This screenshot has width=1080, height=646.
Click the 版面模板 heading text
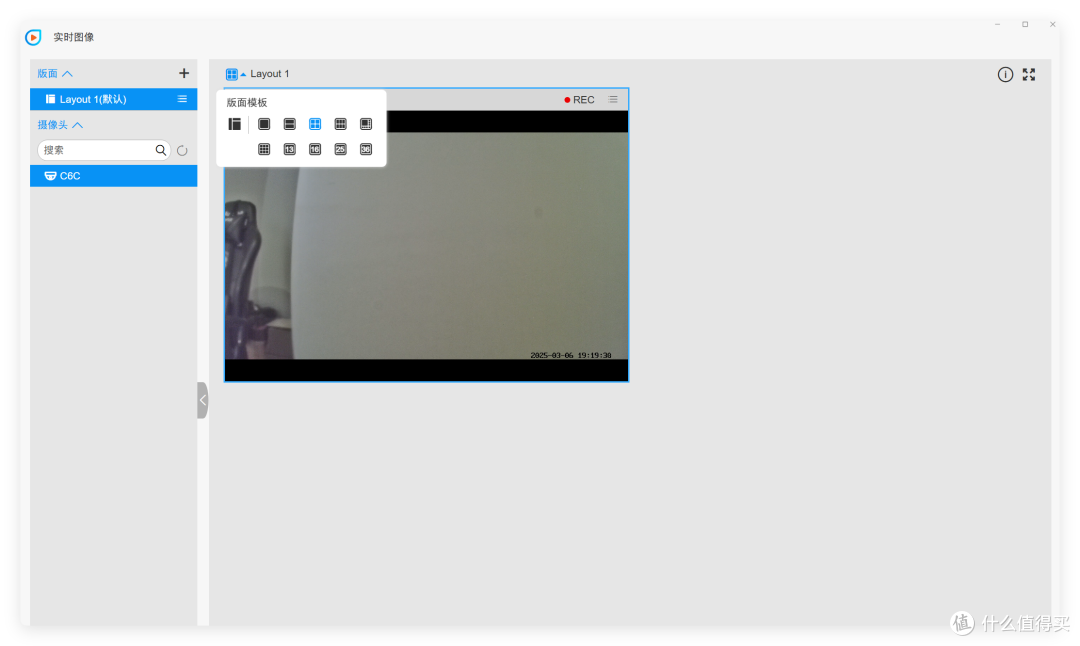tap(247, 103)
